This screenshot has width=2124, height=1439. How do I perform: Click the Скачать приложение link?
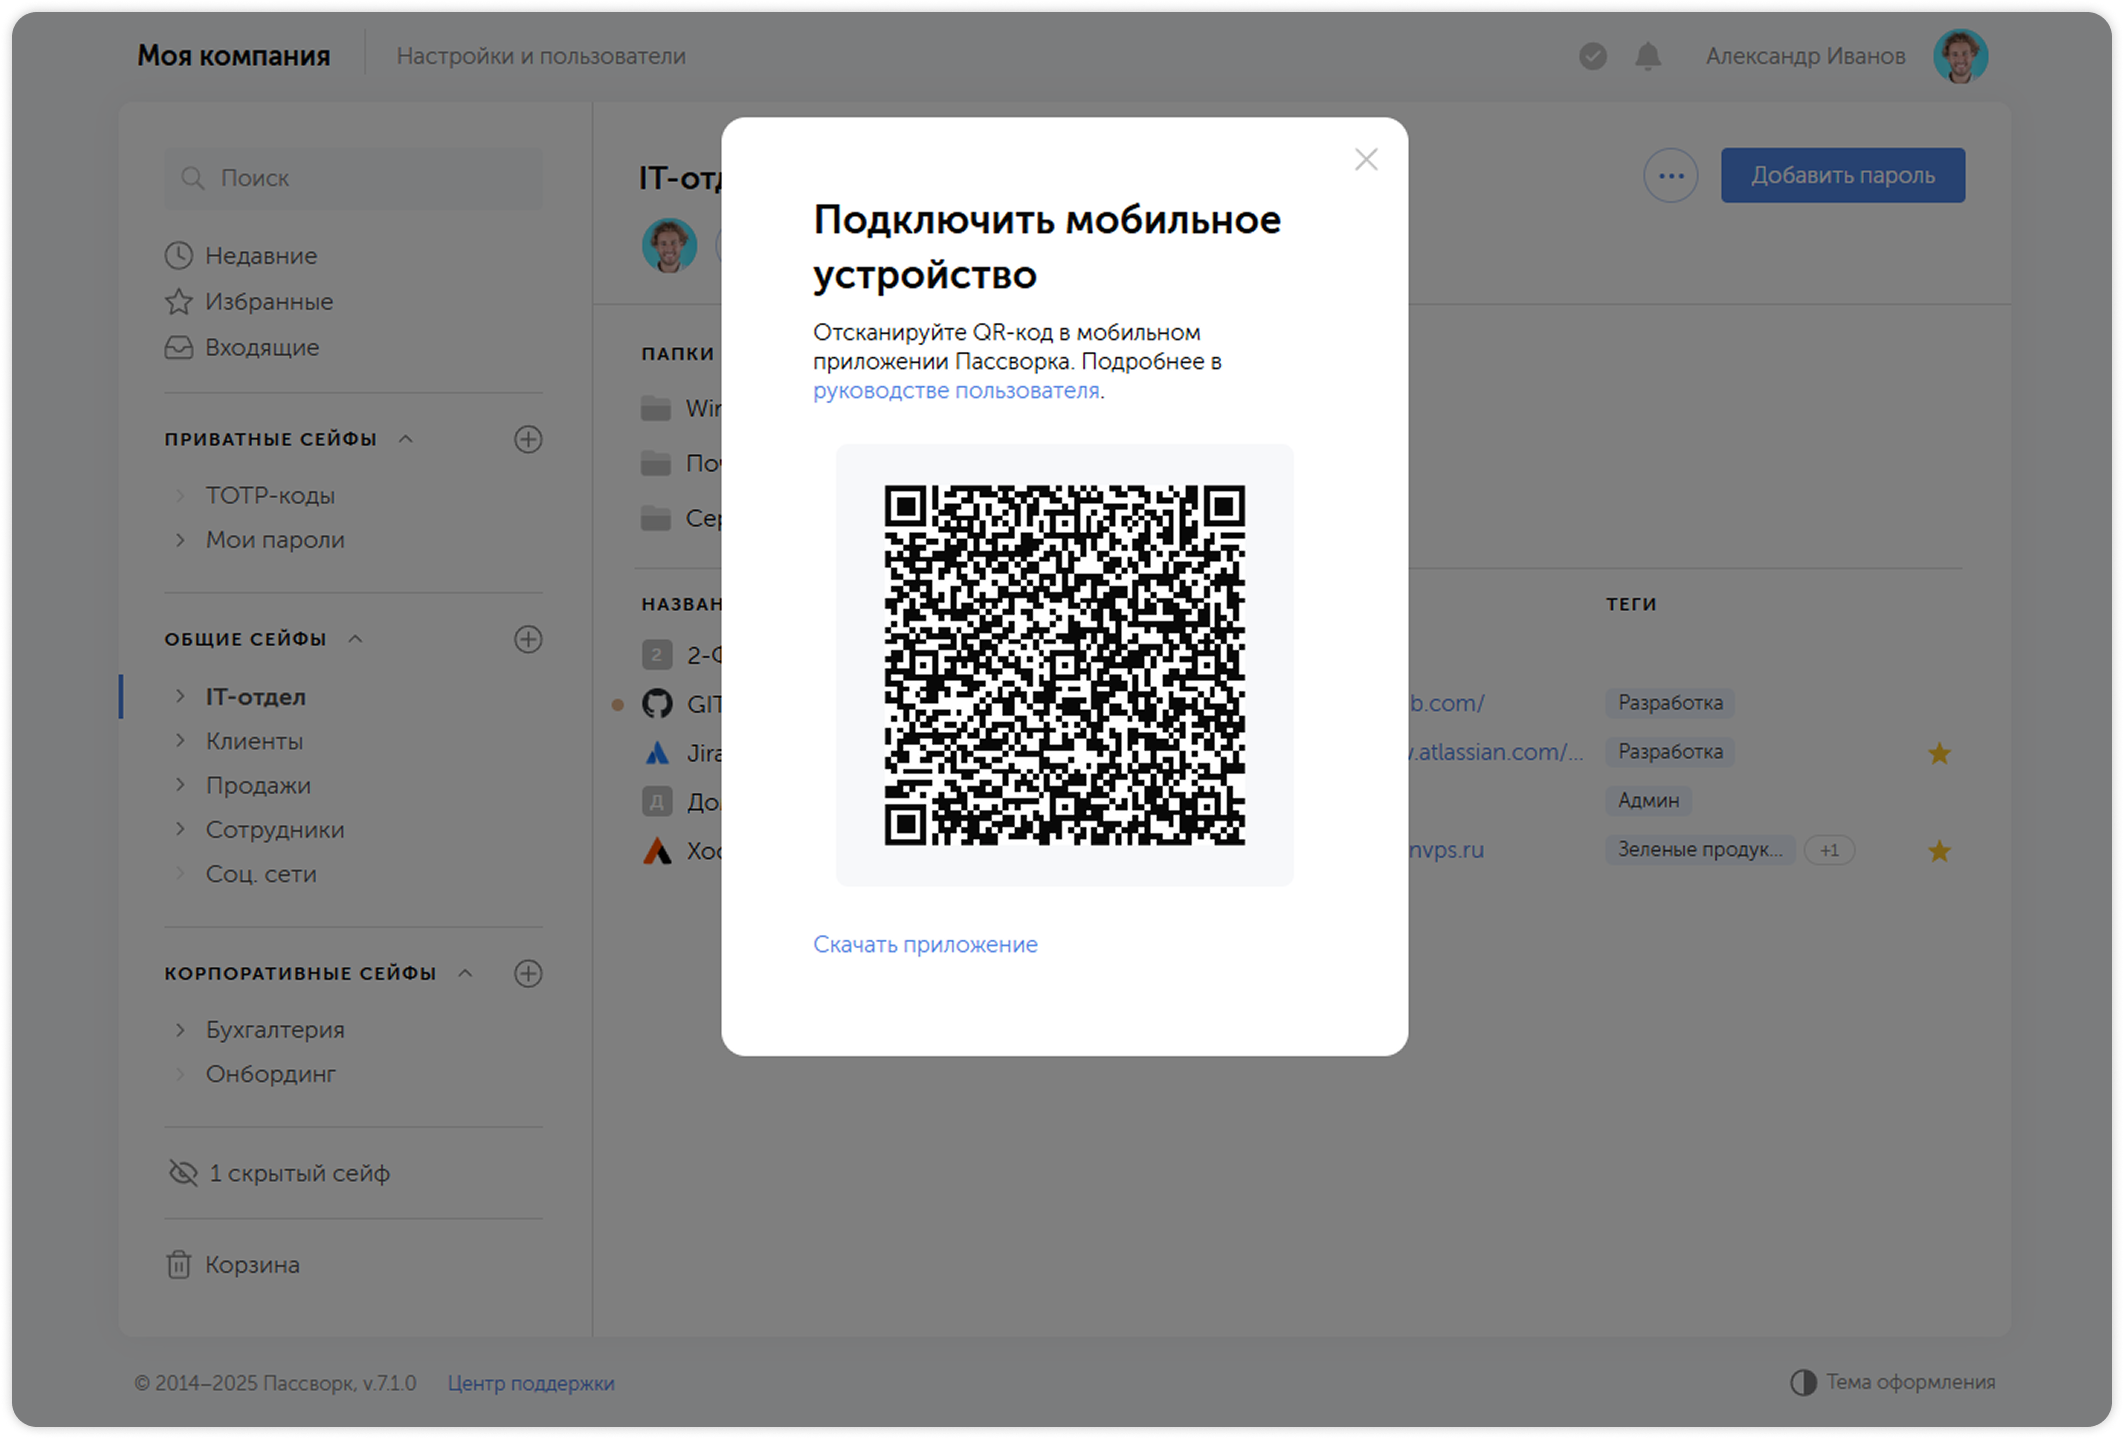click(925, 944)
